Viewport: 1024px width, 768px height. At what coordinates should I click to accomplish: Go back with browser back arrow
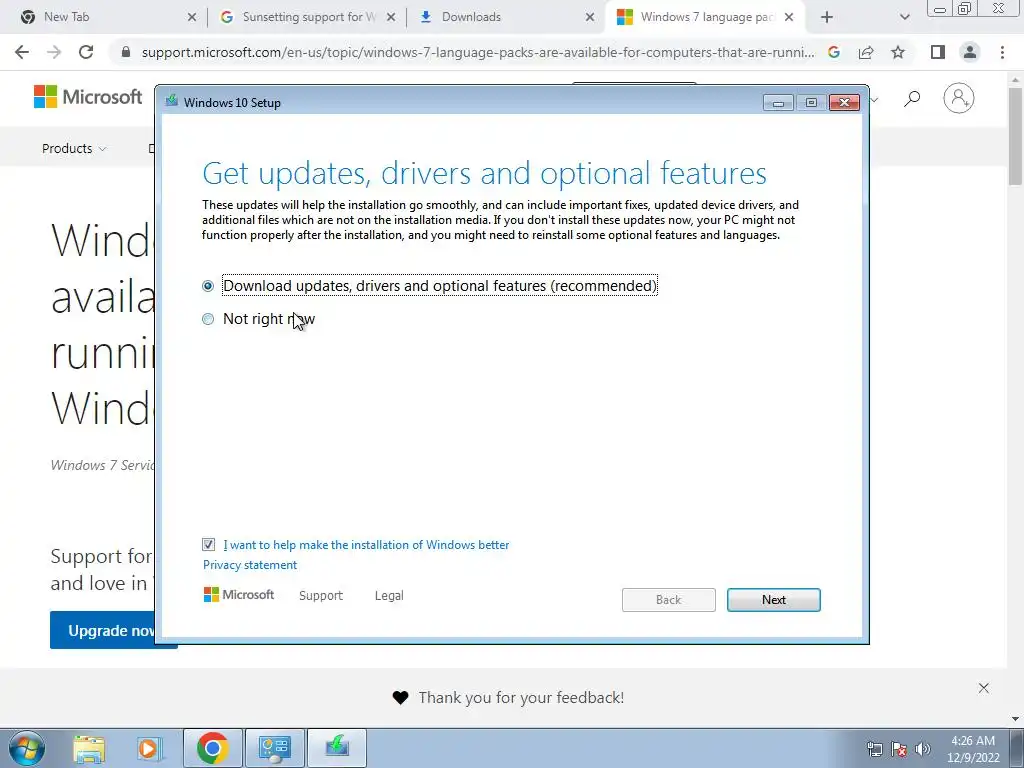point(22,52)
